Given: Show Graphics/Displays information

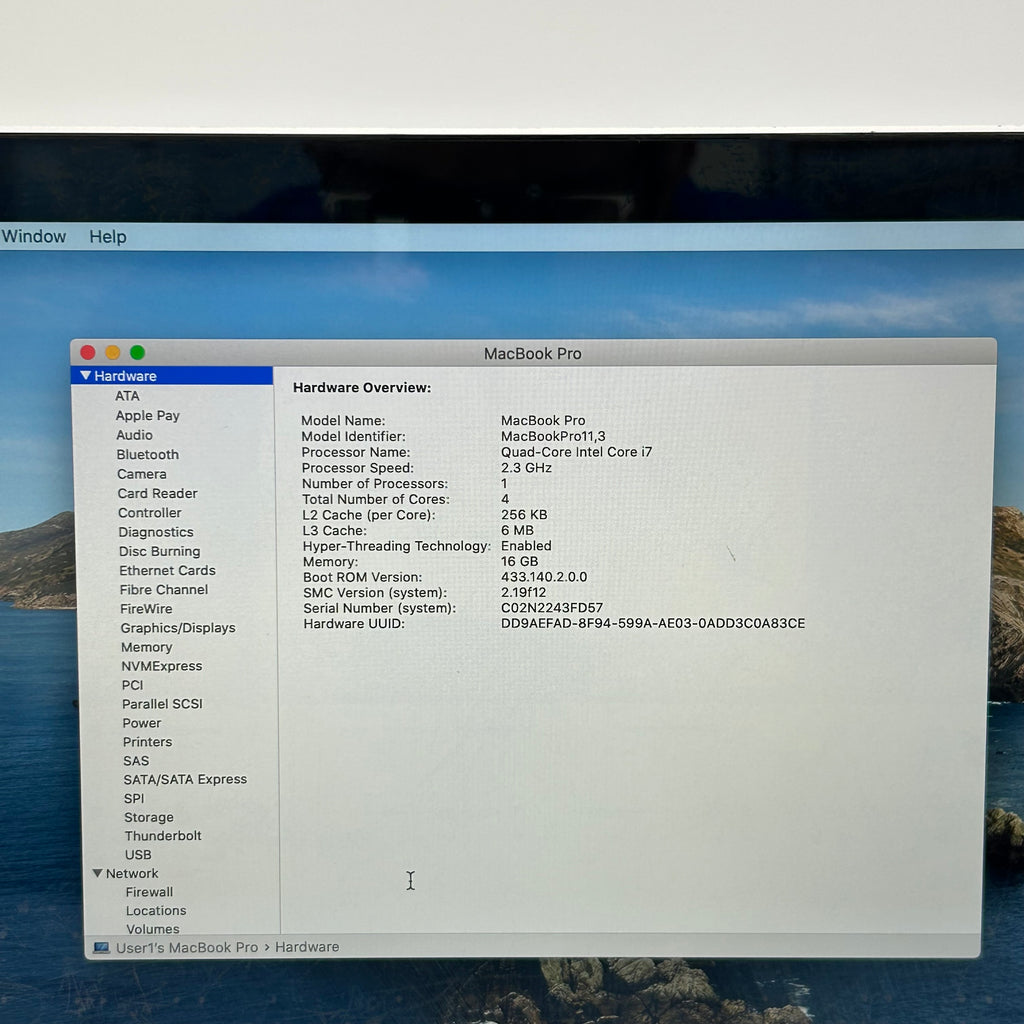Looking at the screenshot, I should (x=178, y=628).
